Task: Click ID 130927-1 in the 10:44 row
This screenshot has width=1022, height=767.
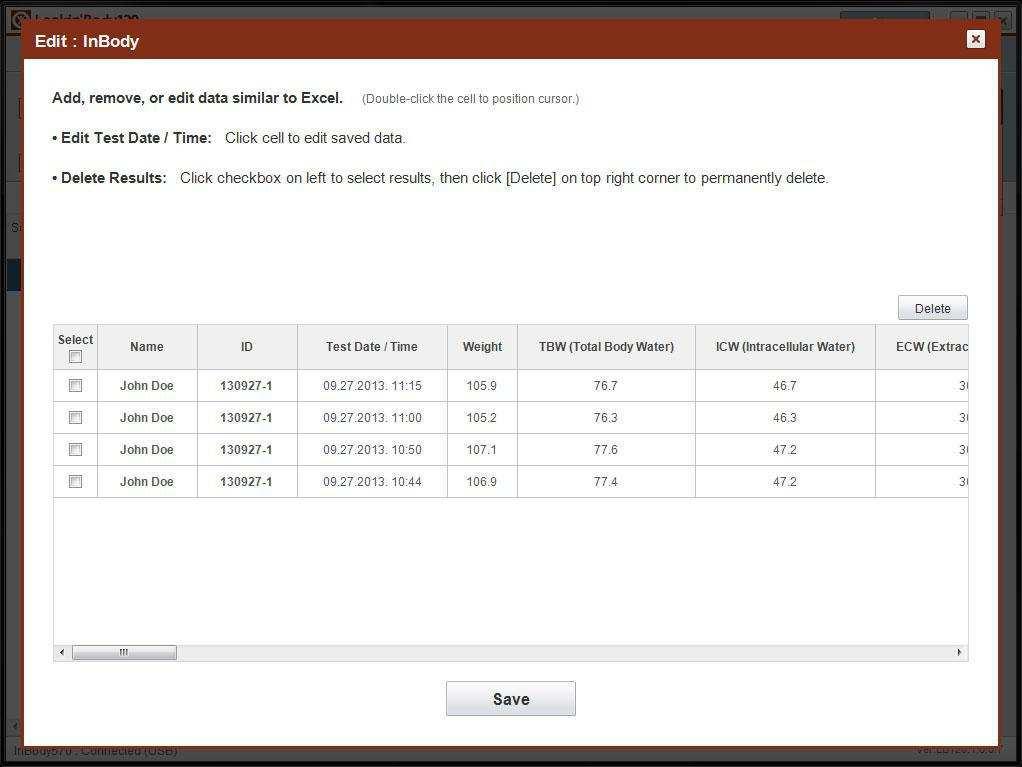Action: pyautogui.click(x=247, y=482)
